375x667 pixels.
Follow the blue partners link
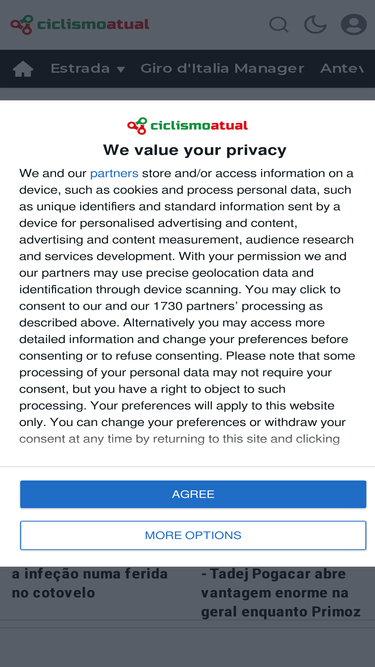pyautogui.click(x=114, y=173)
